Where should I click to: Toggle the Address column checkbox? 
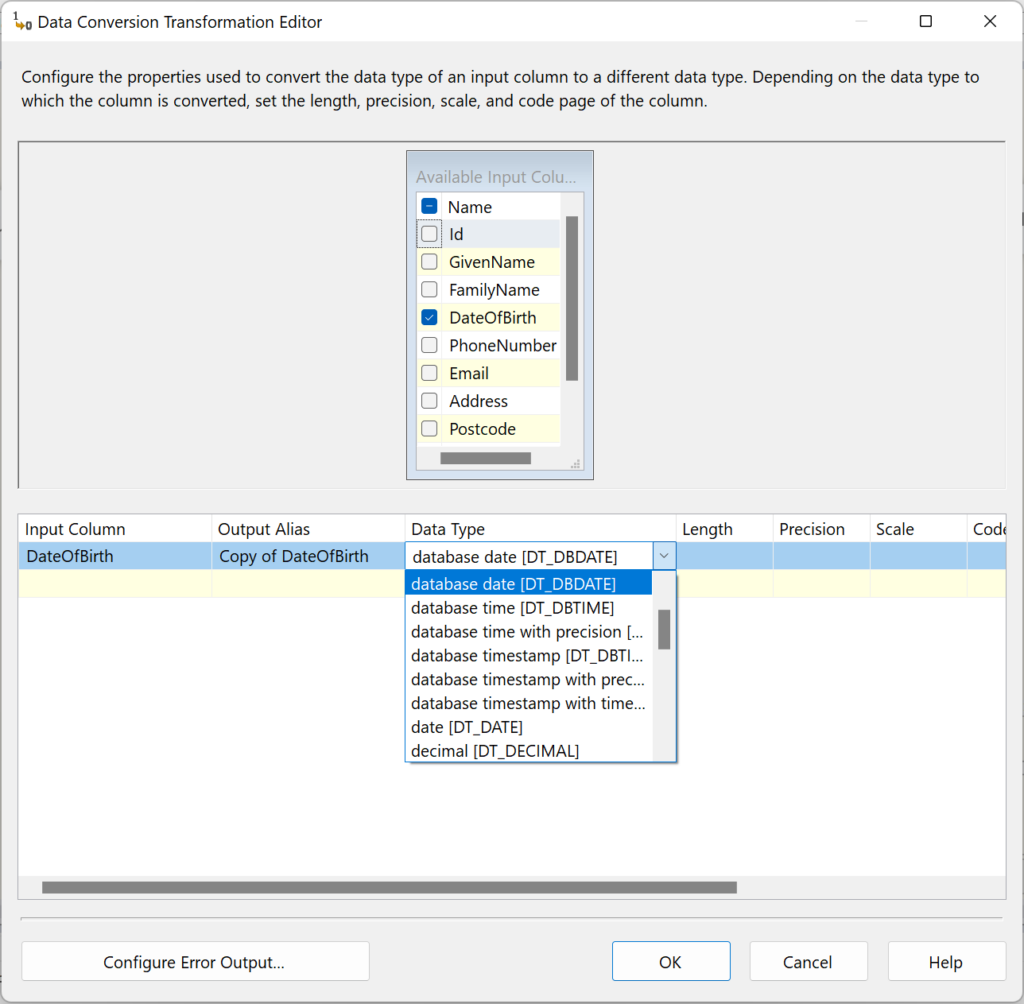tap(430, 401)
